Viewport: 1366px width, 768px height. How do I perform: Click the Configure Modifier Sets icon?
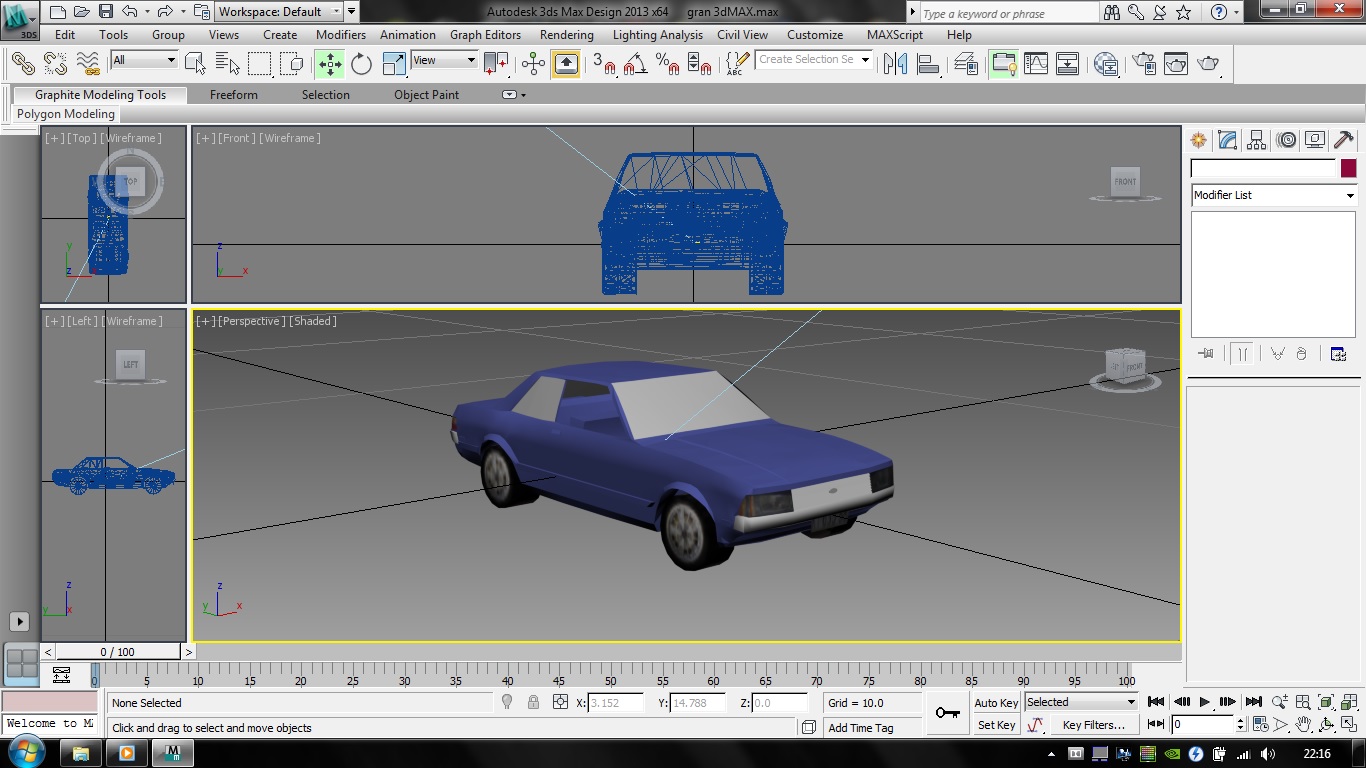pos(1338,354)
